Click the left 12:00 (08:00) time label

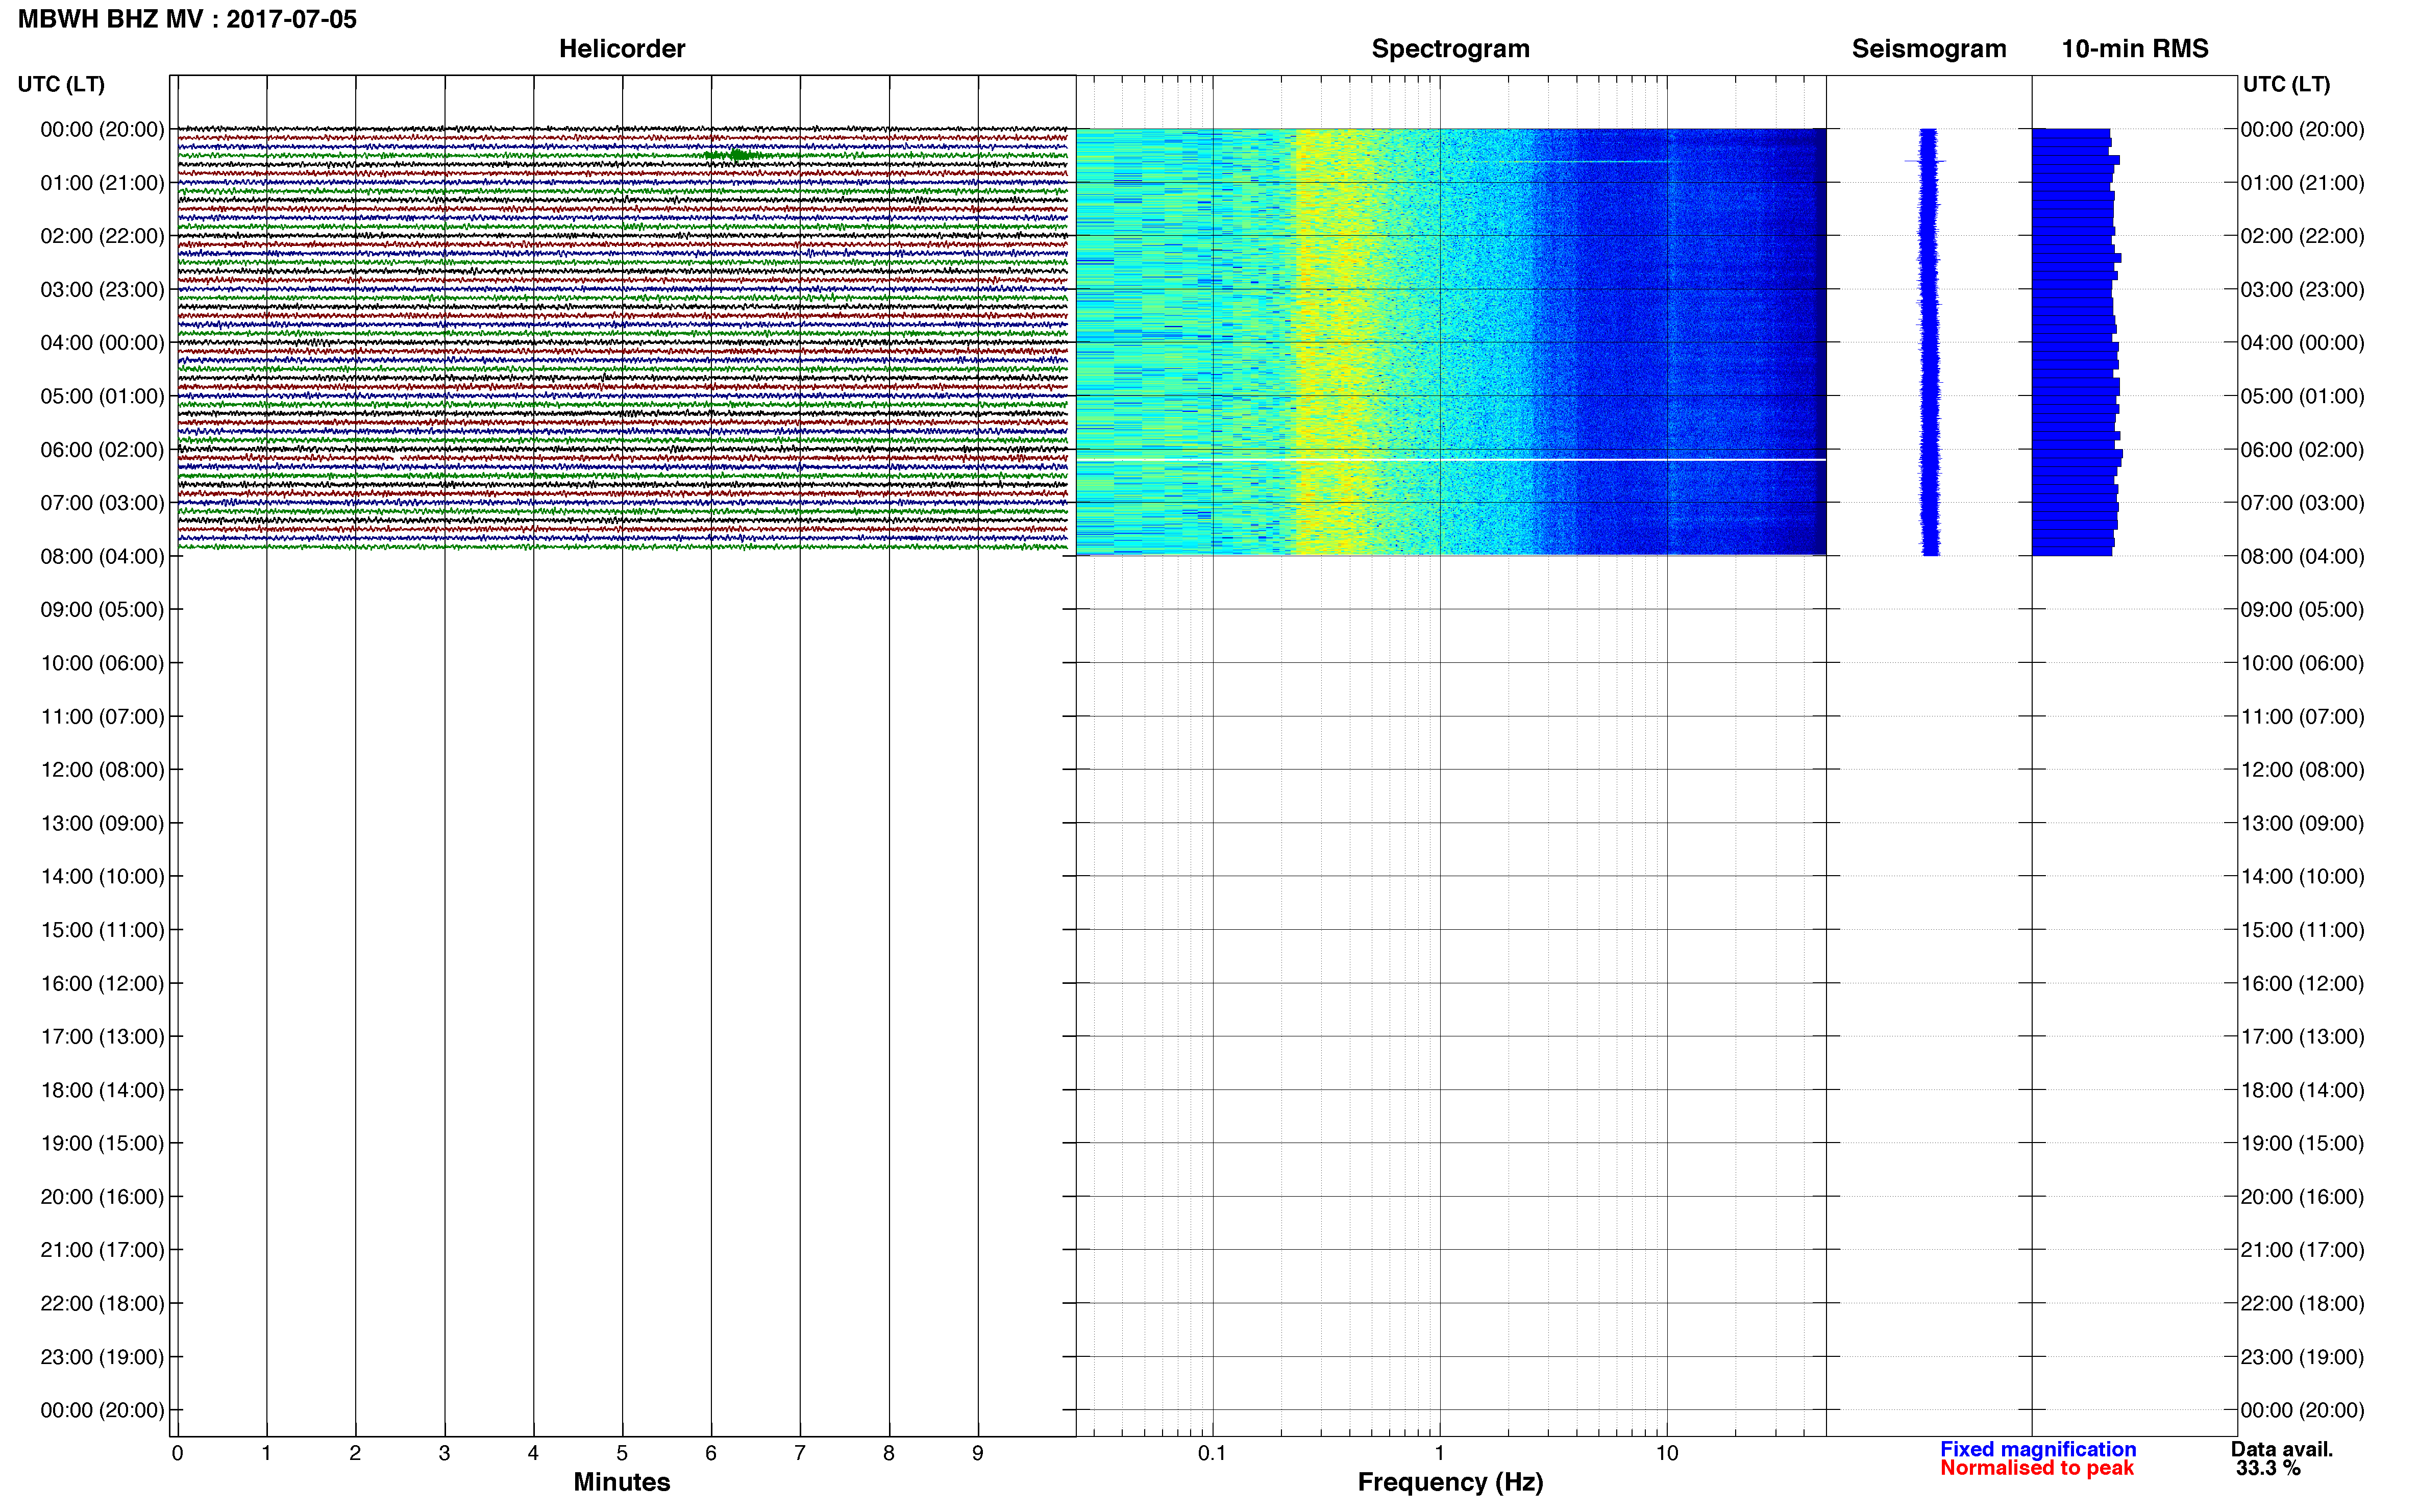tap(102, 770)
